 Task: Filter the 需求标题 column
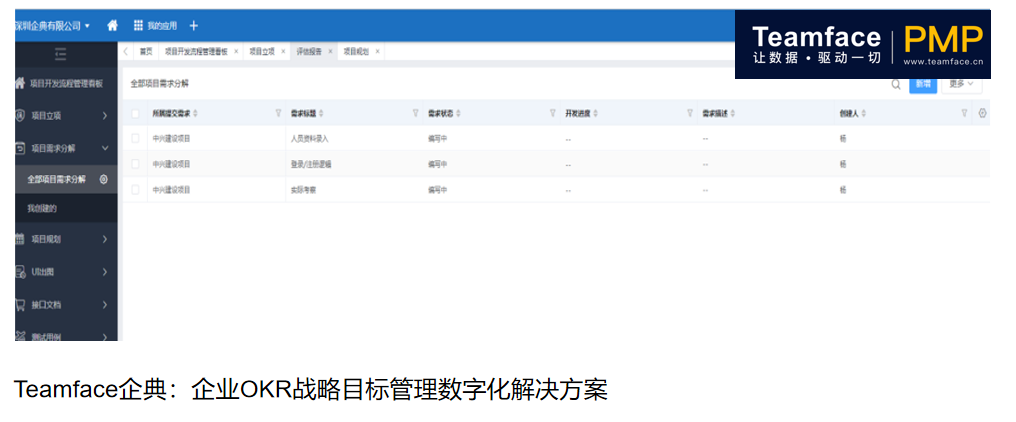click(x=415, y=113)
